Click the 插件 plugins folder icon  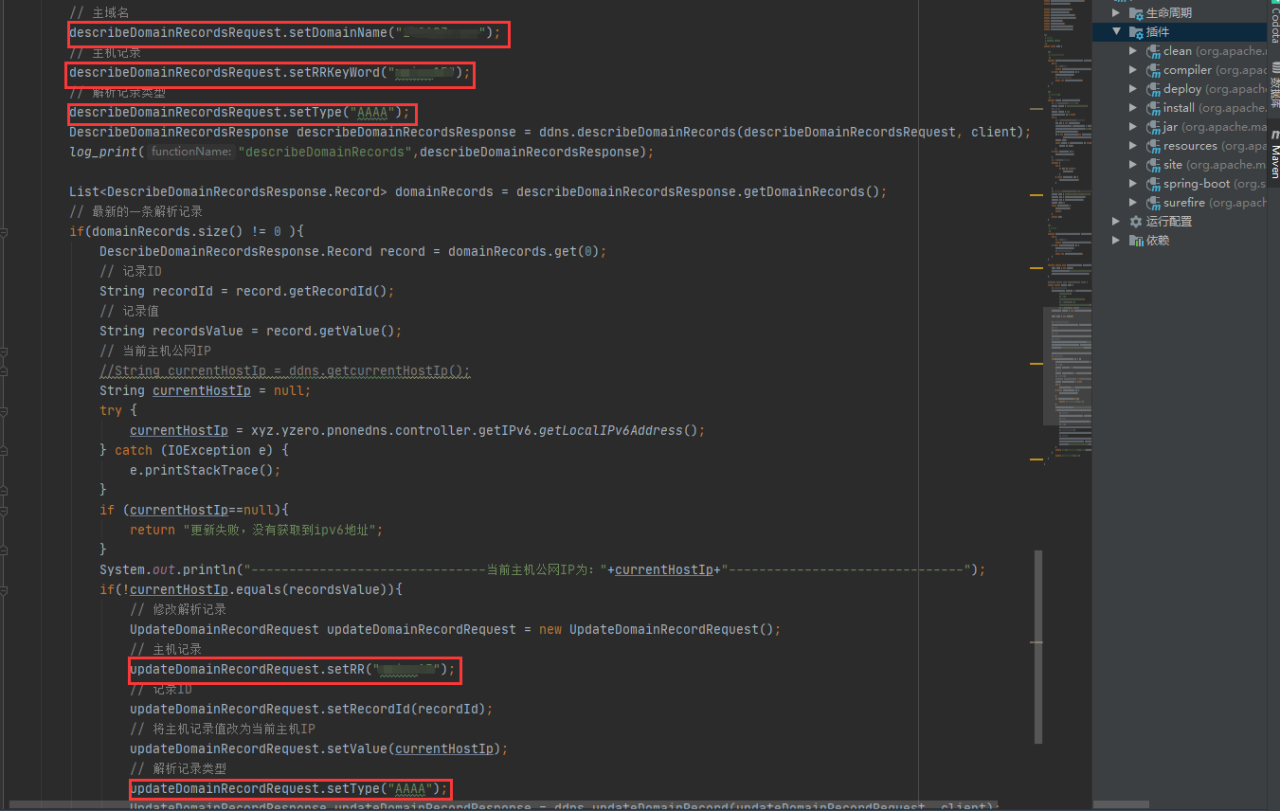(1136, 32)
